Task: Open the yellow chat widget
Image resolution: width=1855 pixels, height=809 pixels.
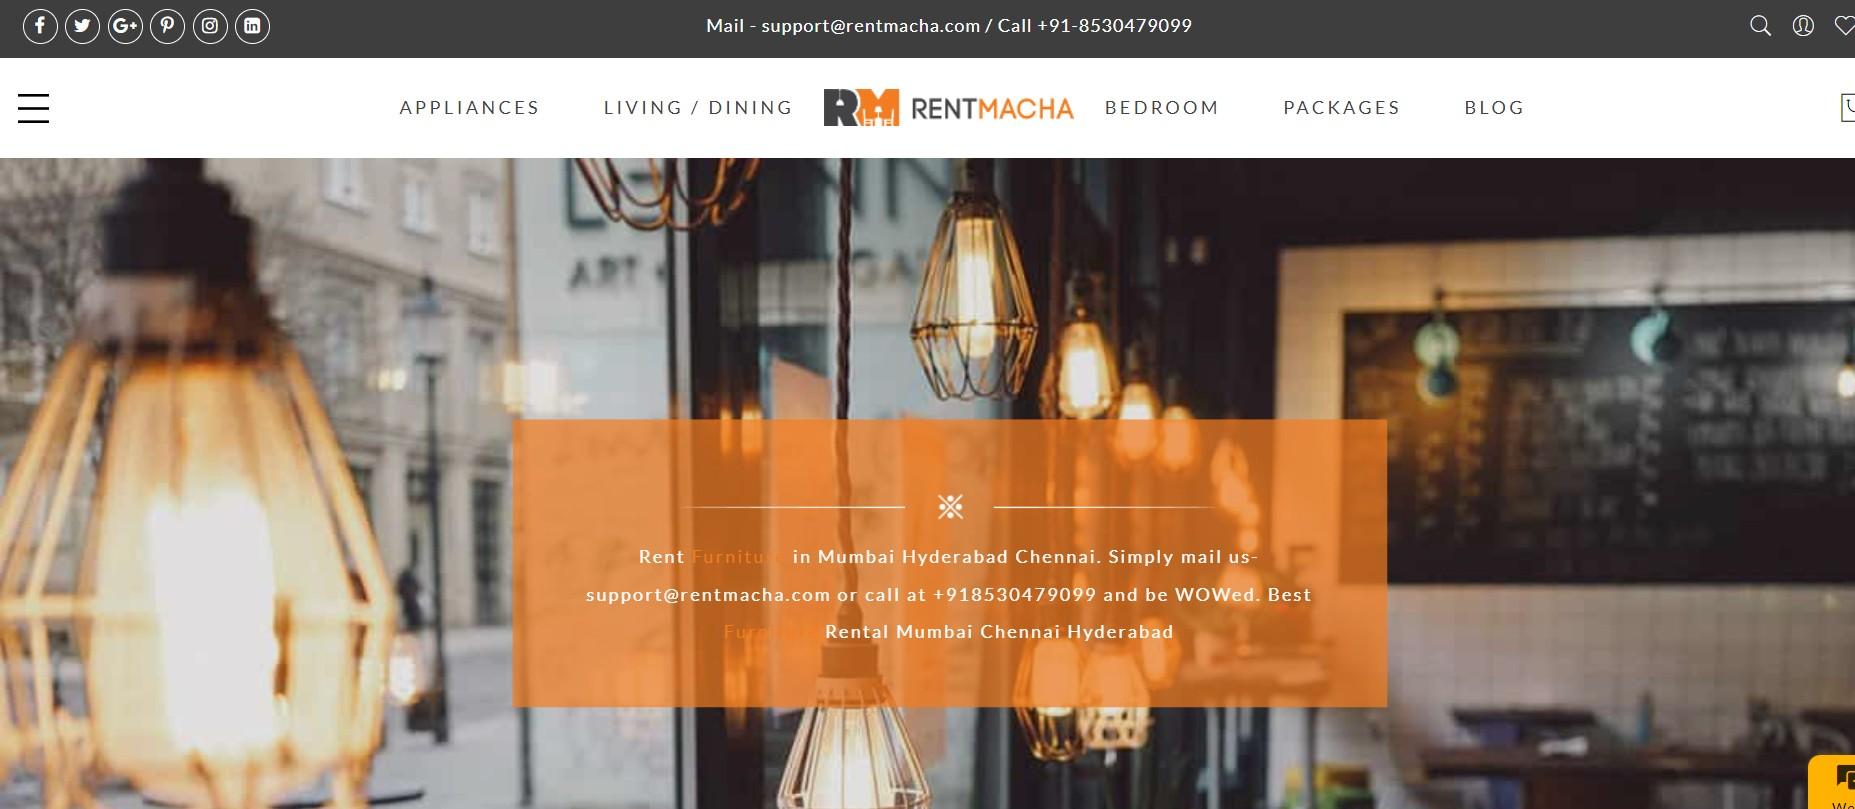Action: (1833, 783)
